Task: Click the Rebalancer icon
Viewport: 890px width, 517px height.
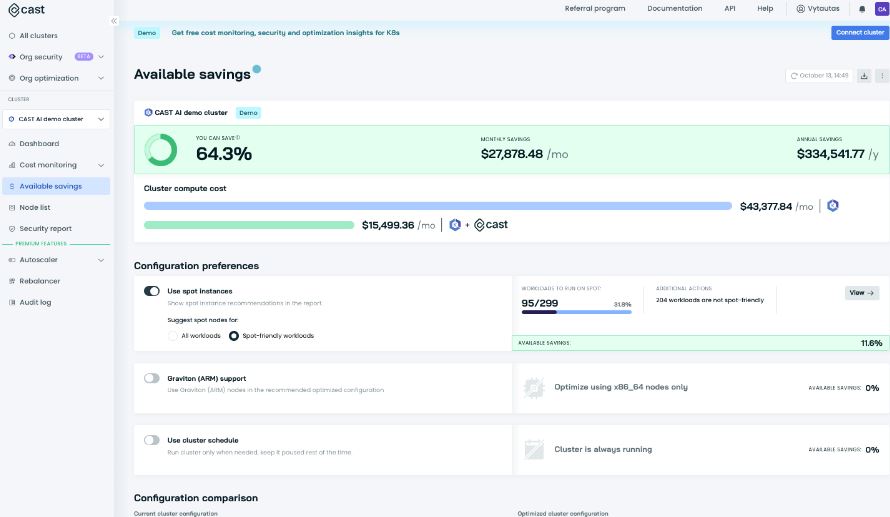Action: (12, 281)
